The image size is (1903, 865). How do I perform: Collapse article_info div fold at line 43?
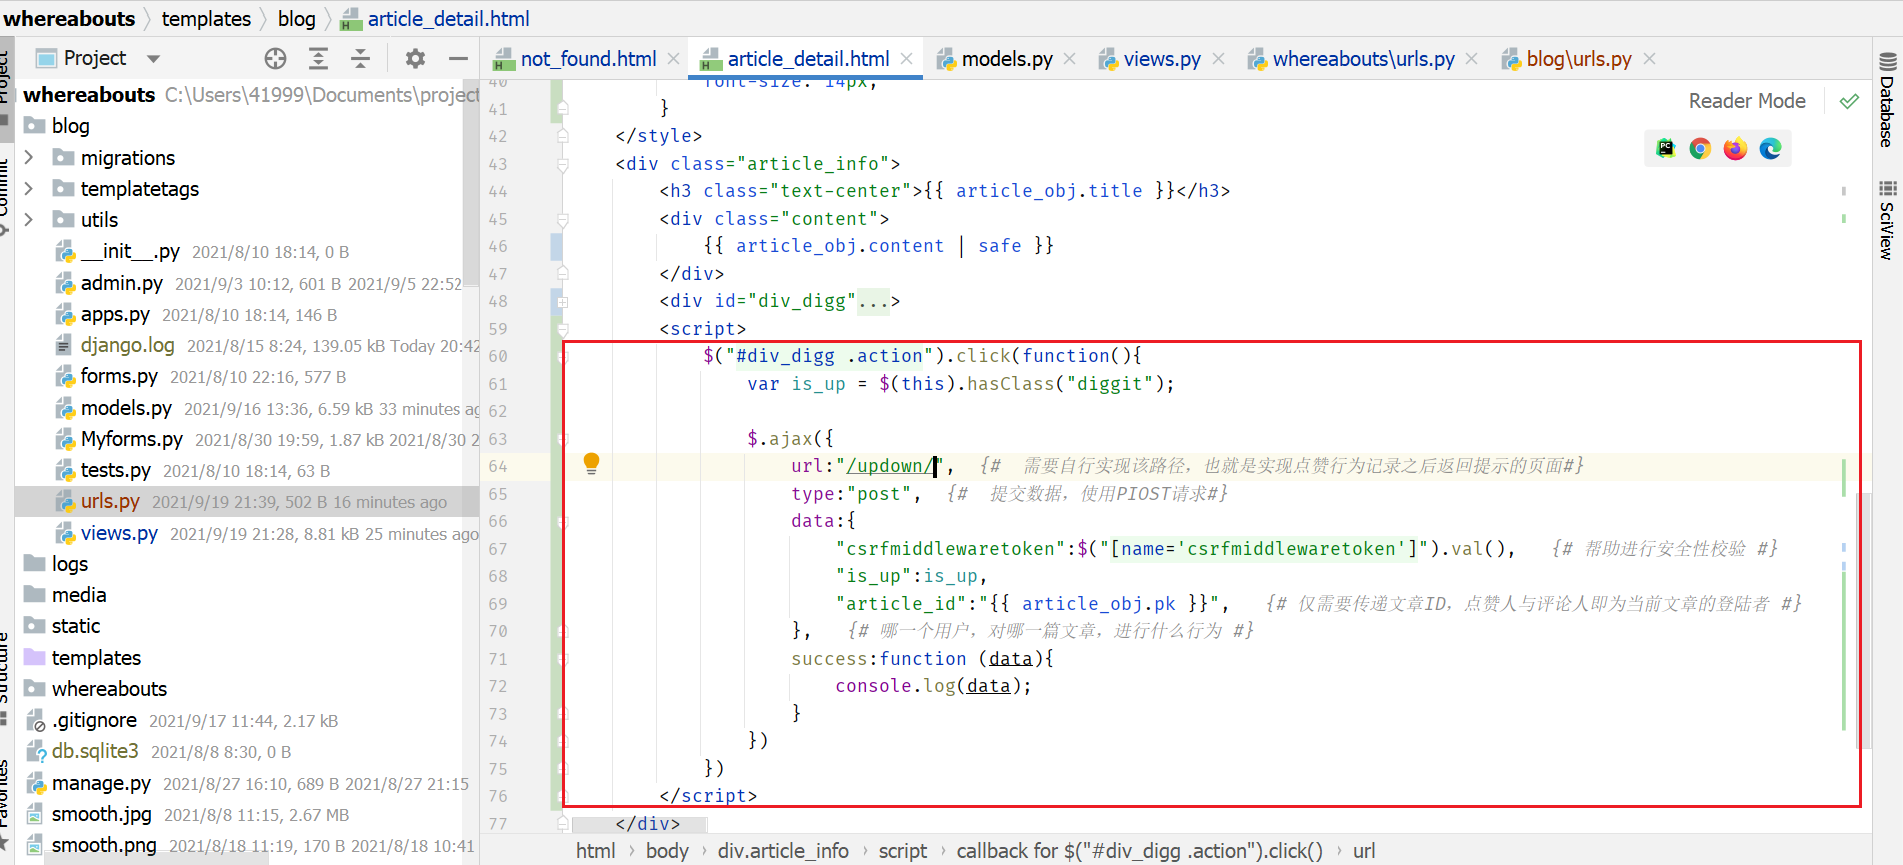562,164
